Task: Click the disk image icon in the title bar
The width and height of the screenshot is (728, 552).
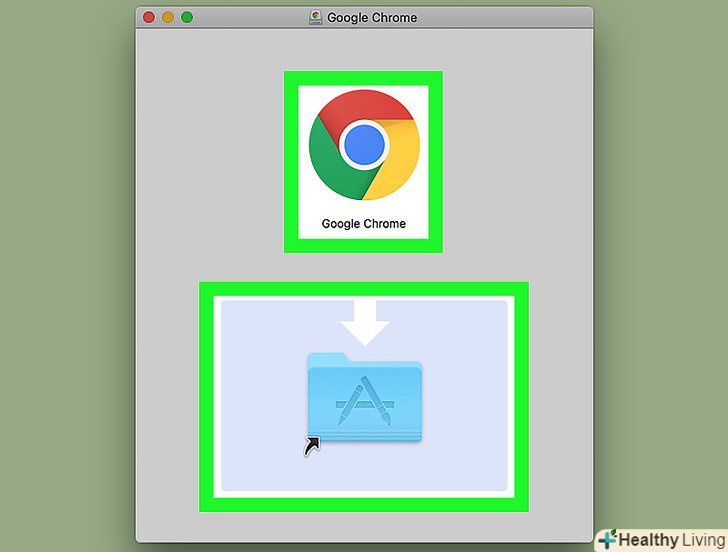Action: pyautogui.click(x=316, y=18)
